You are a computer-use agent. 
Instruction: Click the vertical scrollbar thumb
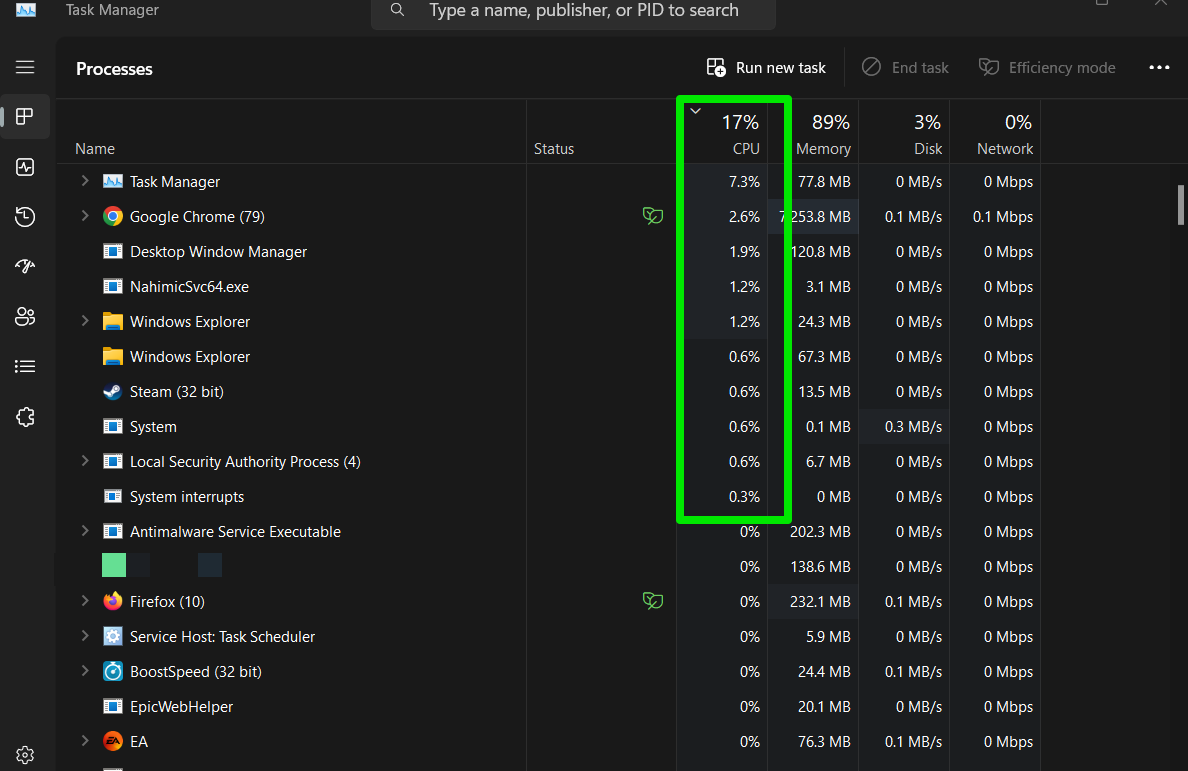(x=1181, y=205)
